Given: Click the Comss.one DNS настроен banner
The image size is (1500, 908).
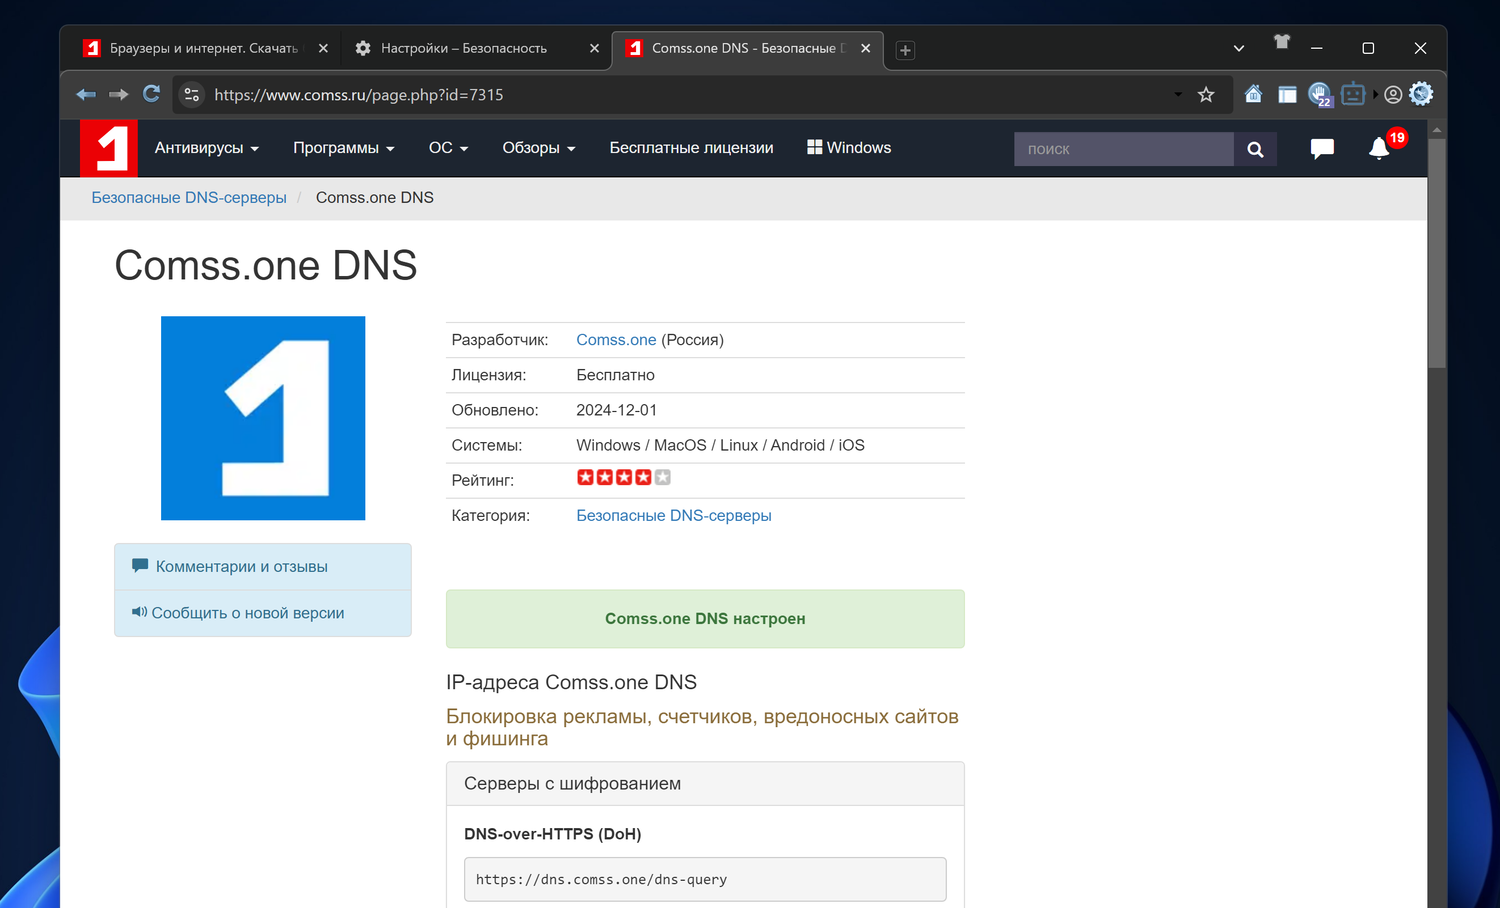Looking at the screenshot, I should click(x=705, y=619).
